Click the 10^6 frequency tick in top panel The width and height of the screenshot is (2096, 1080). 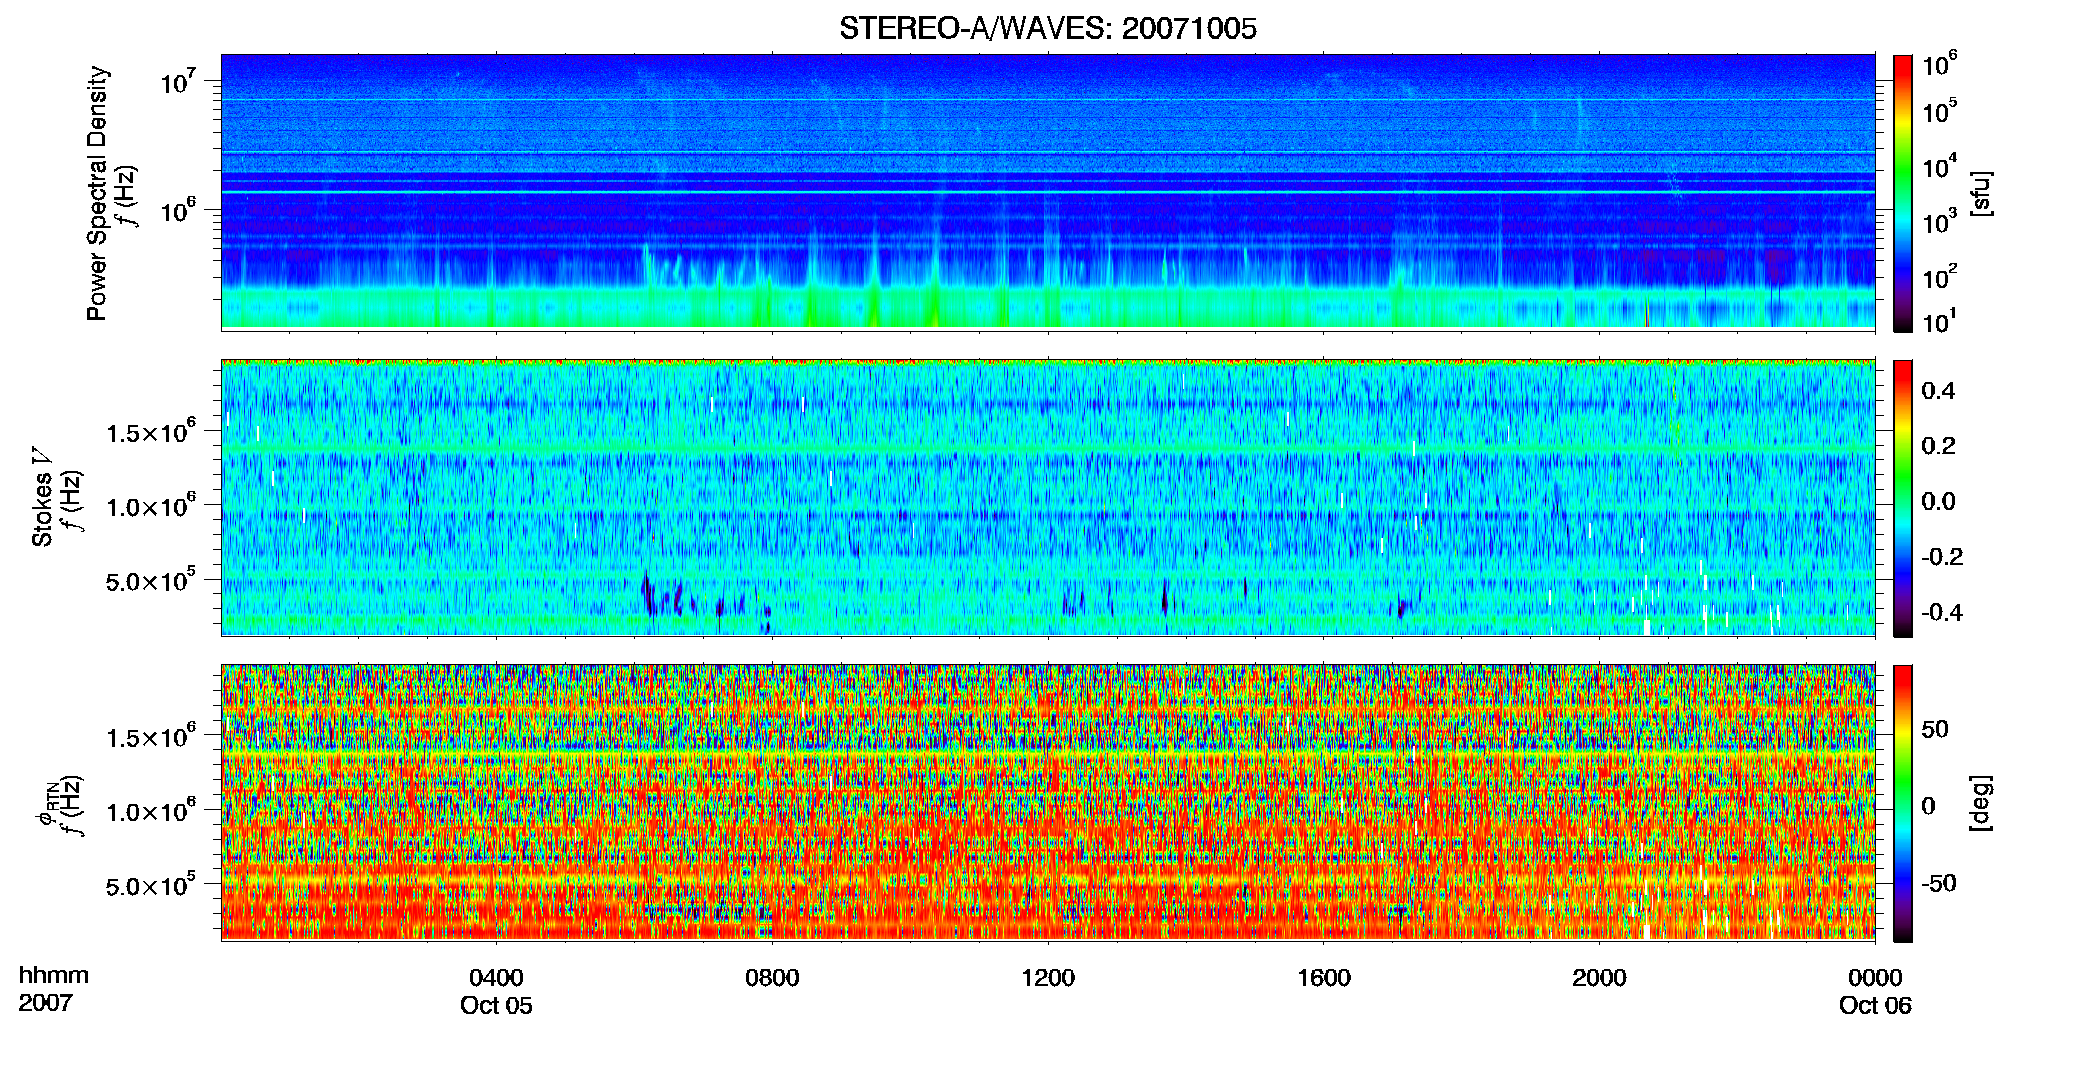[x=179, y=209]
